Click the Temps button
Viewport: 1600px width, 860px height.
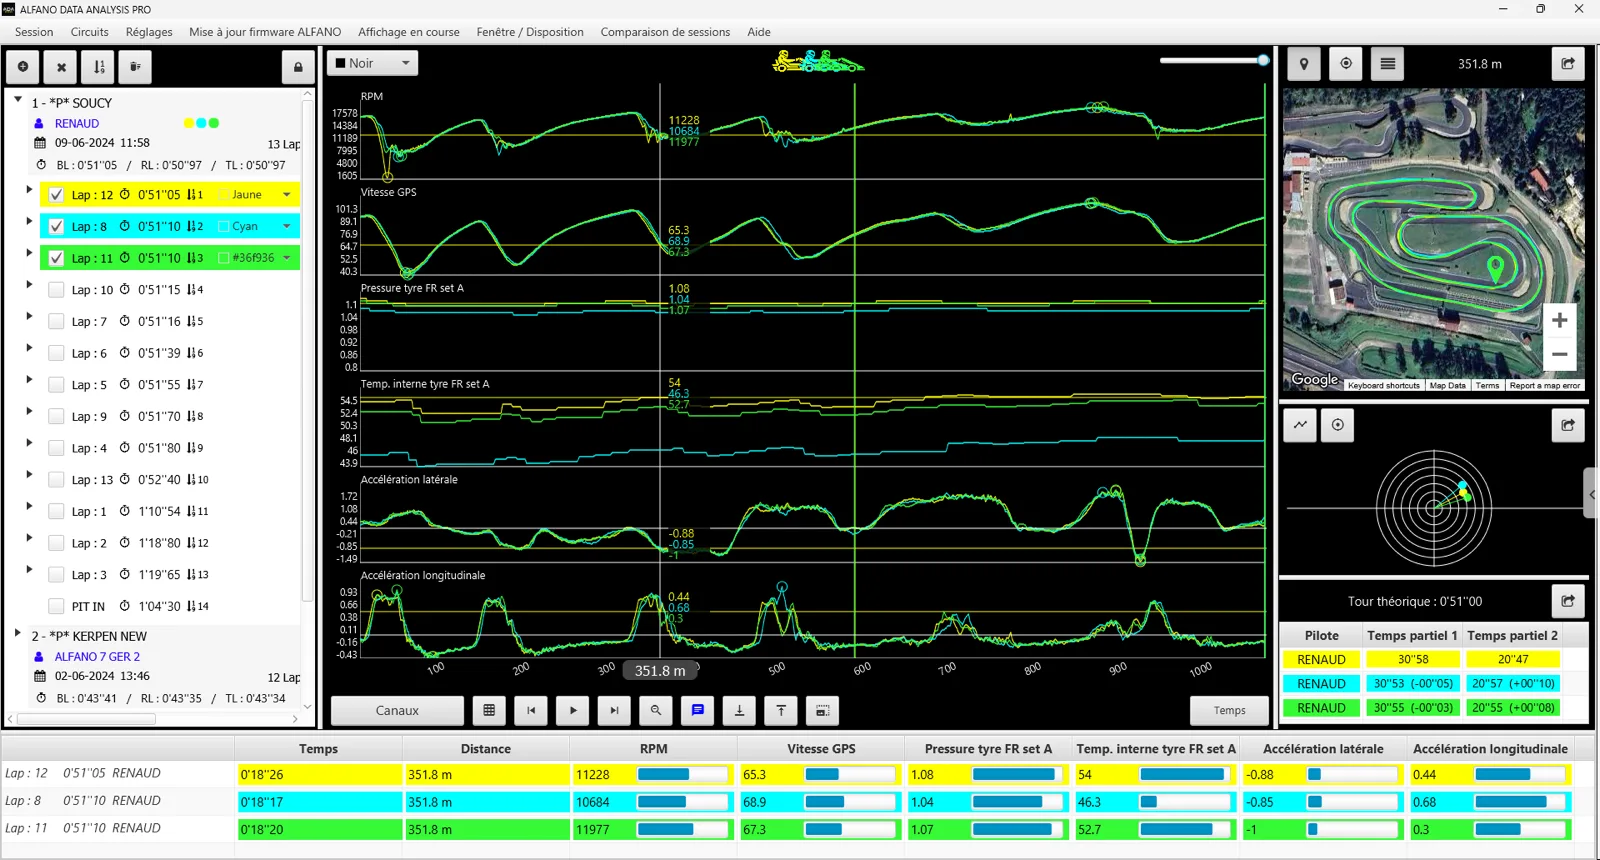pos(1229,710)
